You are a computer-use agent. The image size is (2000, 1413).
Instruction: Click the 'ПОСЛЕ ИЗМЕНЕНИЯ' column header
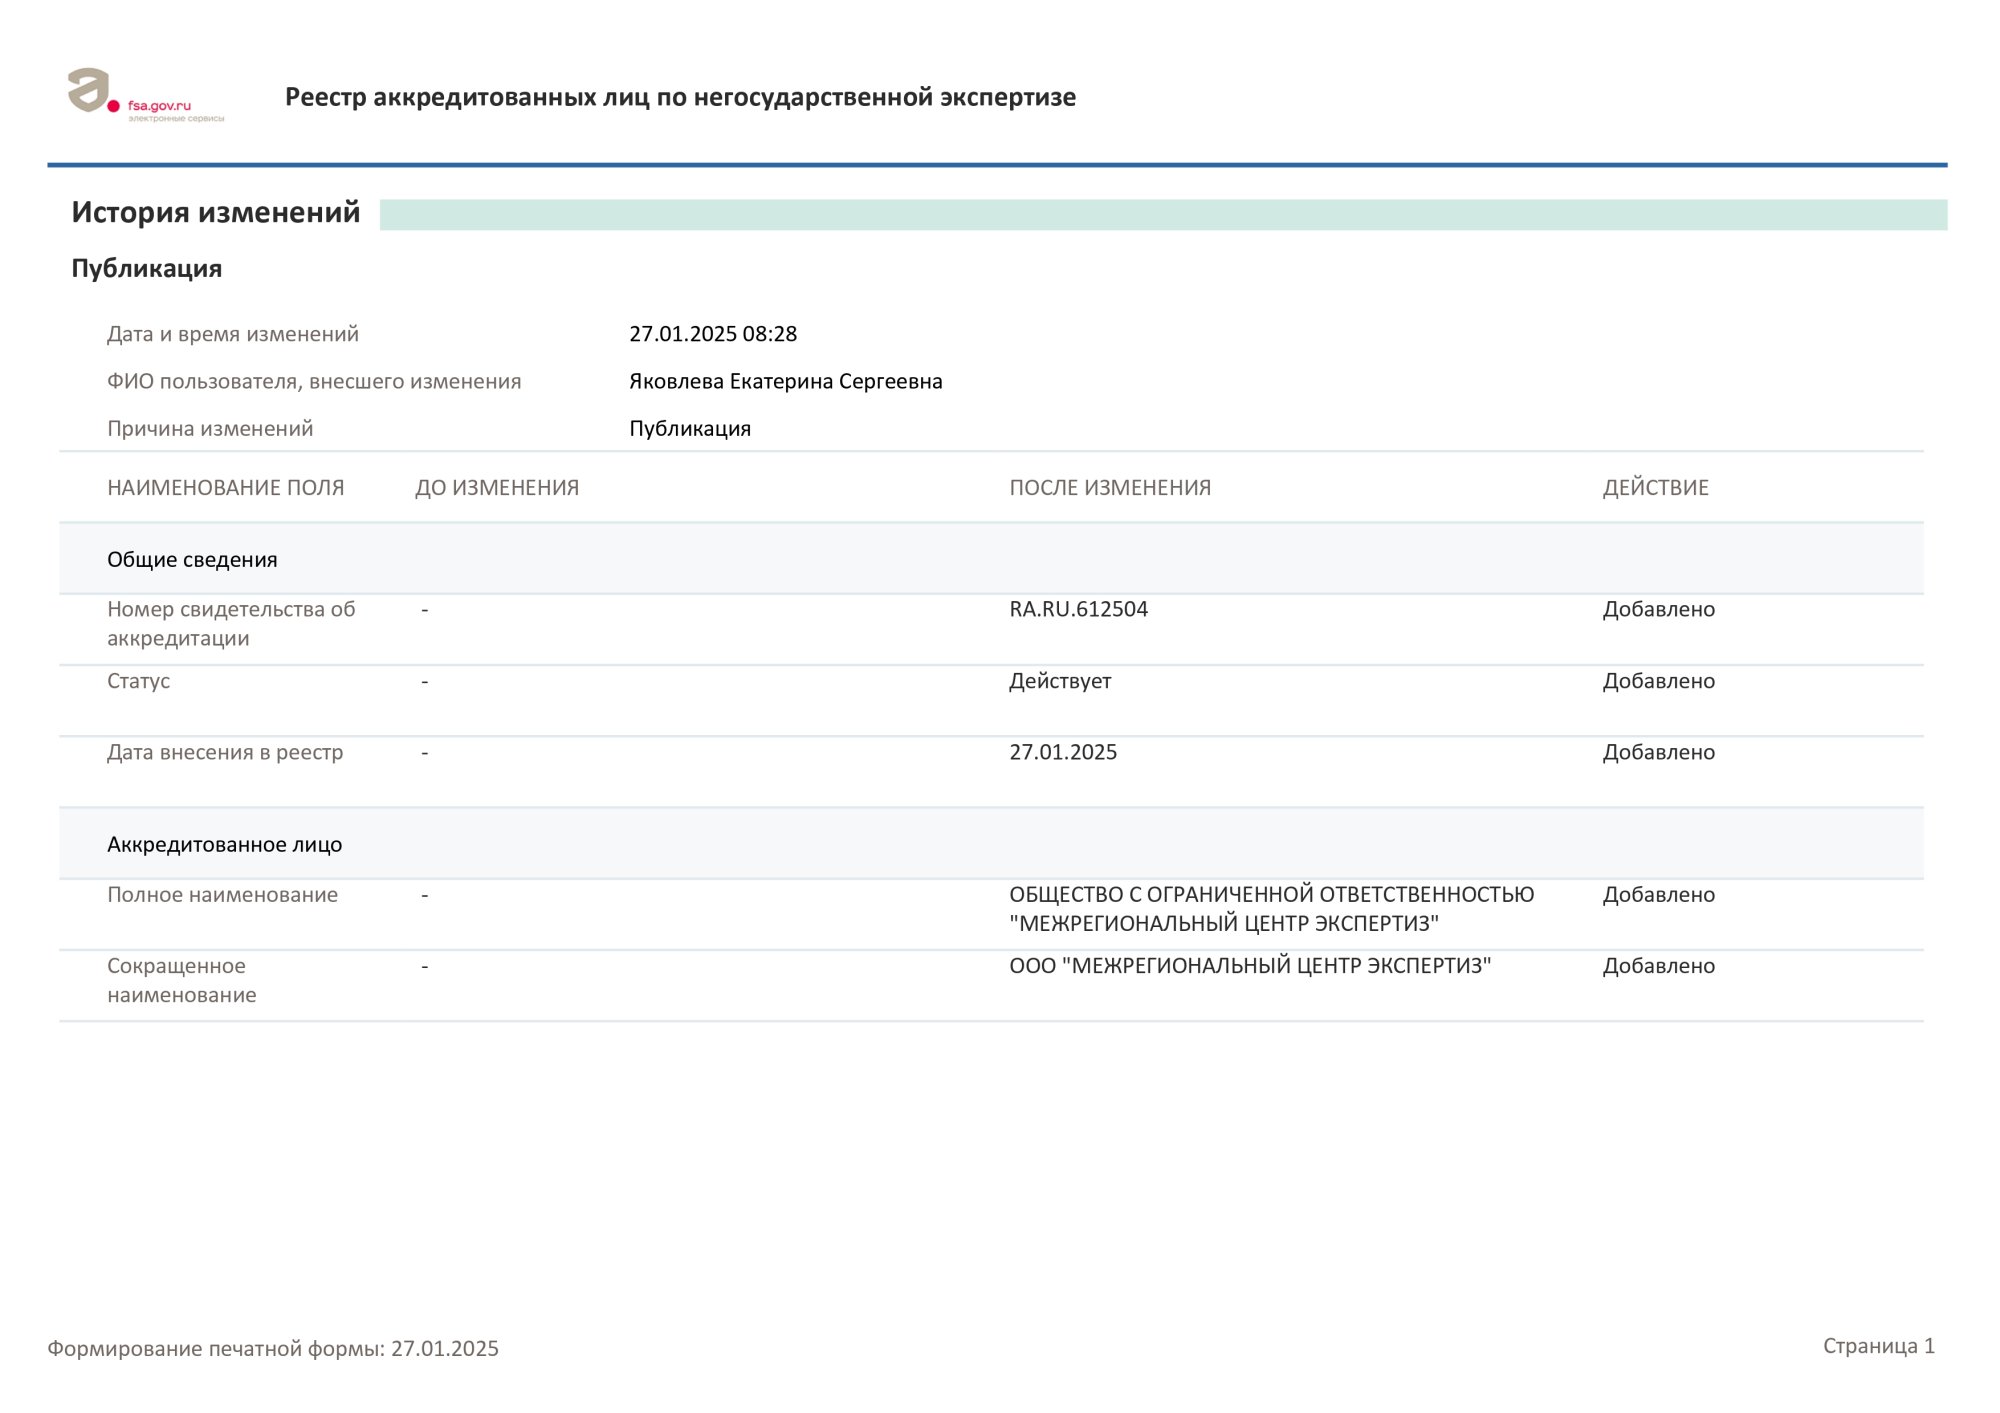(x=1109, y=488)
